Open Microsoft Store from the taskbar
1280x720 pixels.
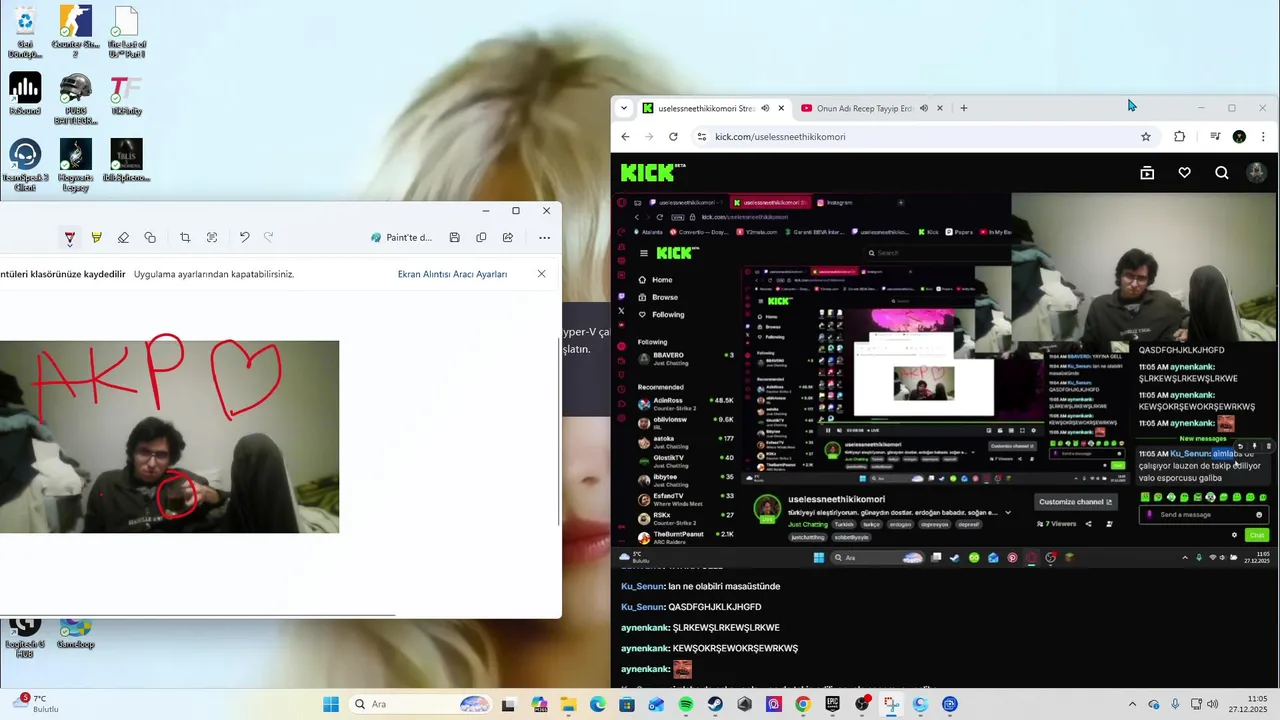[x=627, y=704]
